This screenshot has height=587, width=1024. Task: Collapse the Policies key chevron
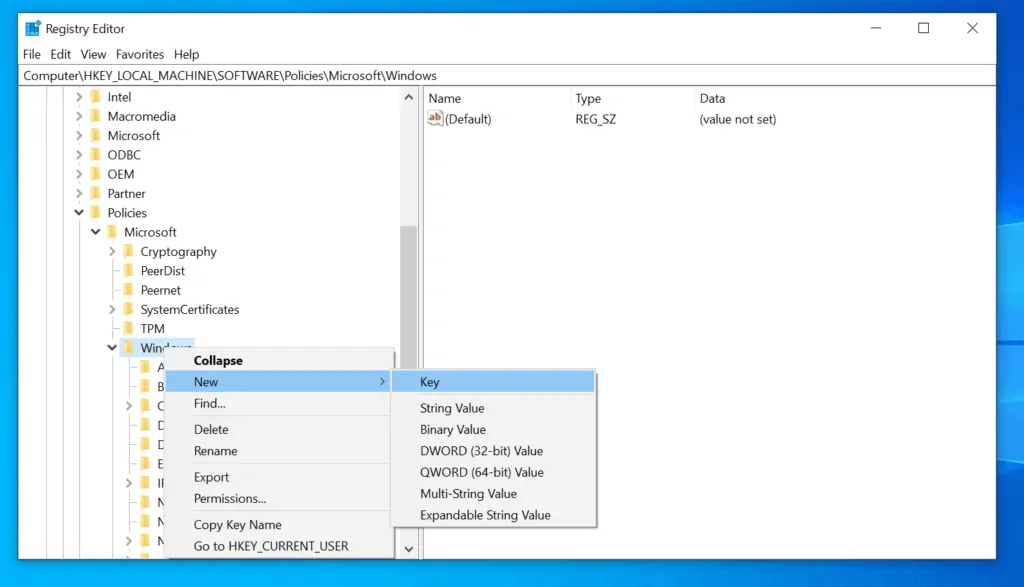79,212
